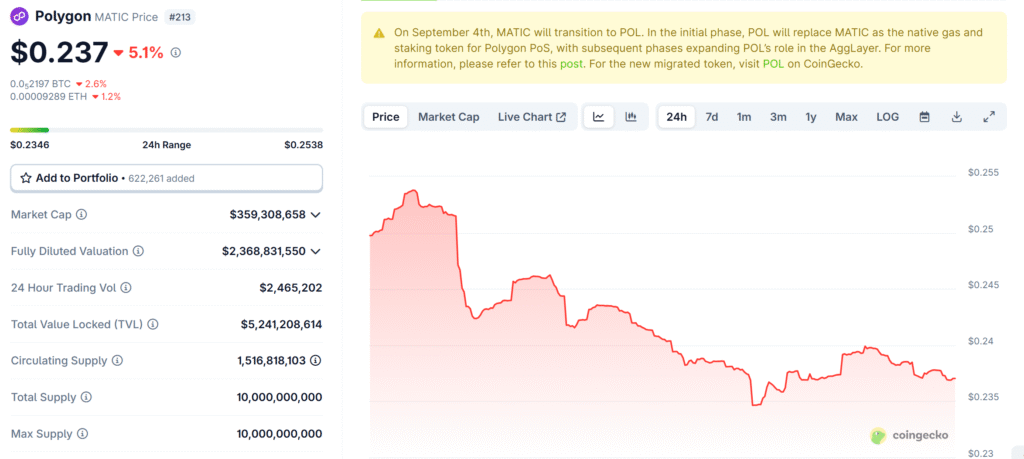Image resolution: width=1024 pixels, height=459 pixels.
Task: Select the 1y time range
Action: click(x=811, y=117)
